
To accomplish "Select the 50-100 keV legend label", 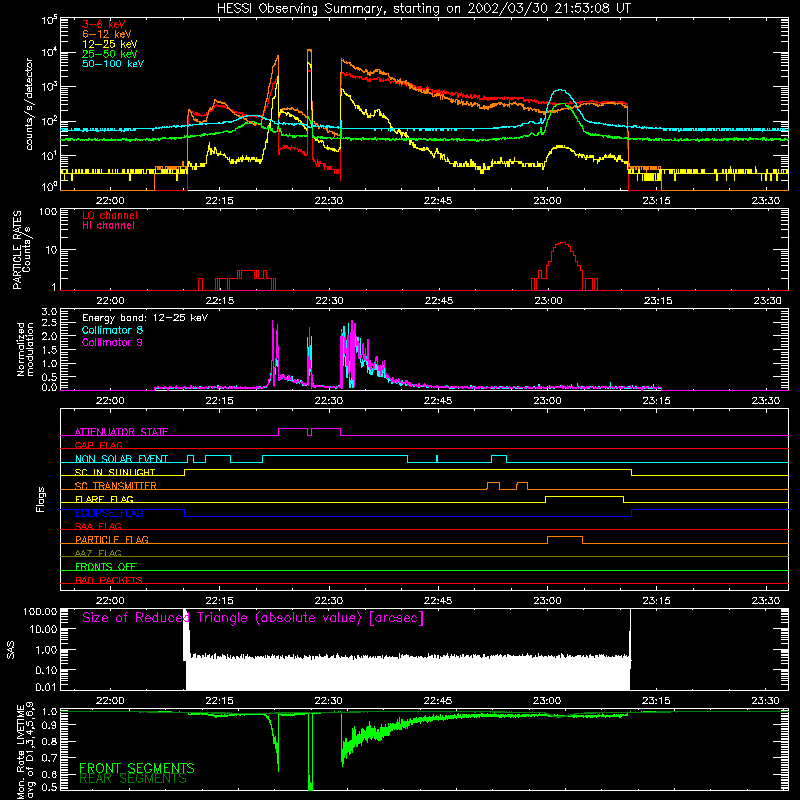I will coord(113,64).
